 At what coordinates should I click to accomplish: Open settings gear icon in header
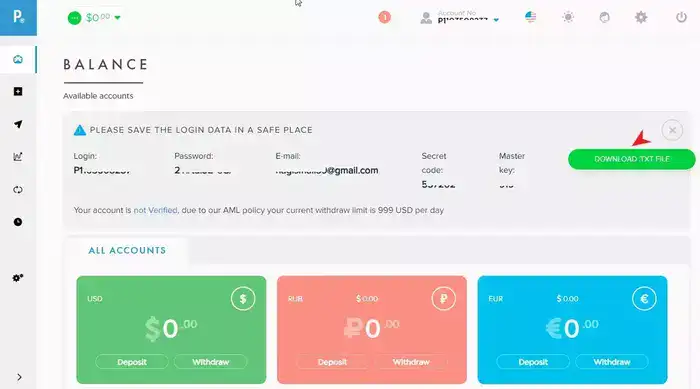[641, 17]
